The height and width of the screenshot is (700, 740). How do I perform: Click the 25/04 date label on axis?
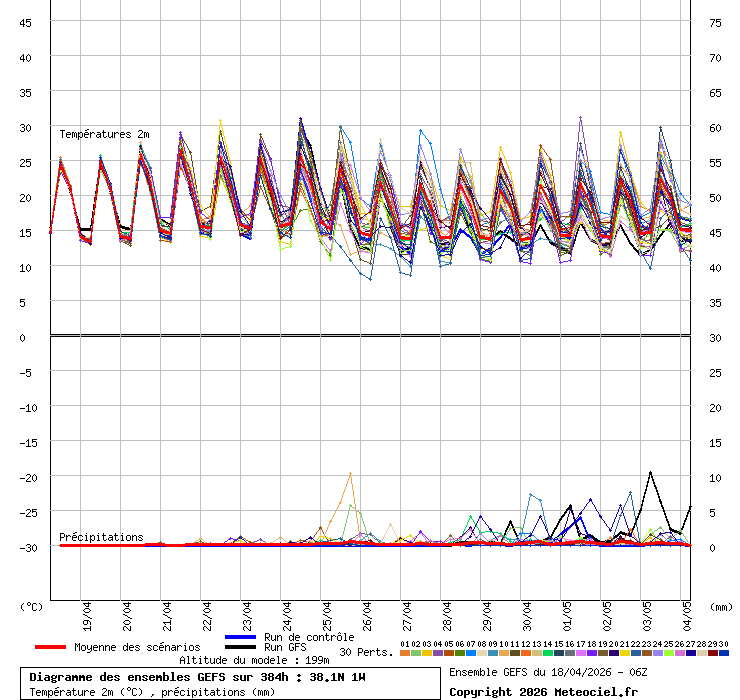327,611
